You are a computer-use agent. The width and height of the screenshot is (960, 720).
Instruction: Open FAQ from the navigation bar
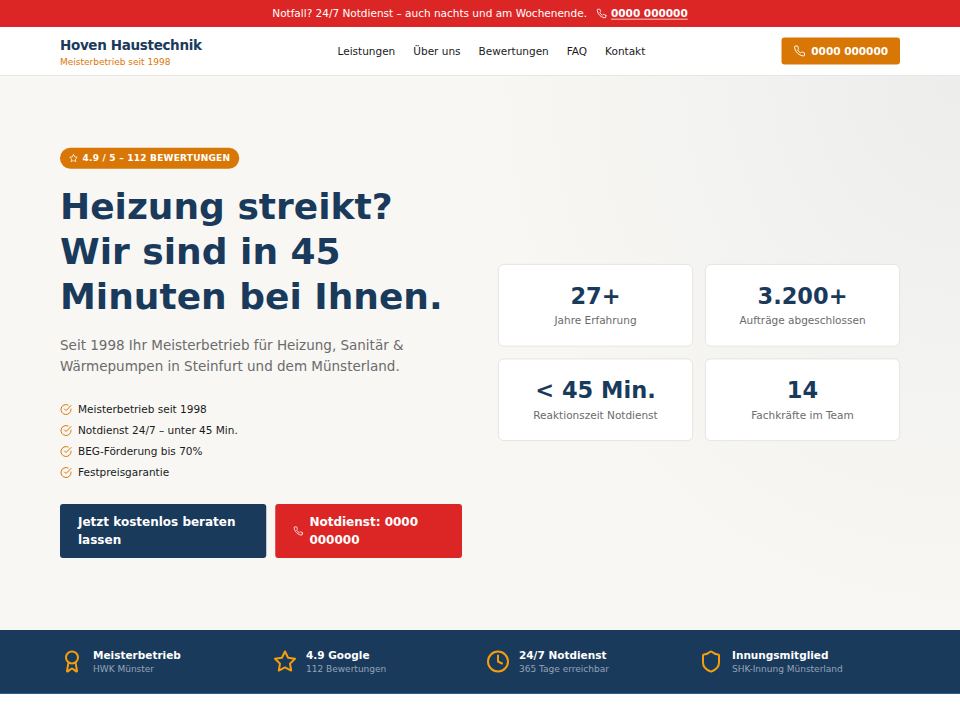[577, 51]
